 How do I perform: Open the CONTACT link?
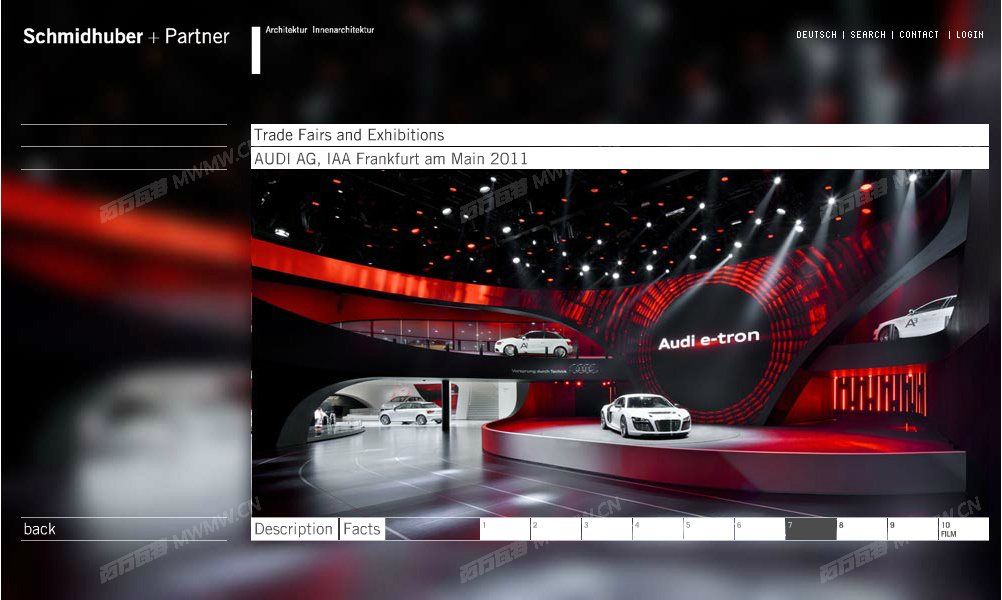(919, 35)
